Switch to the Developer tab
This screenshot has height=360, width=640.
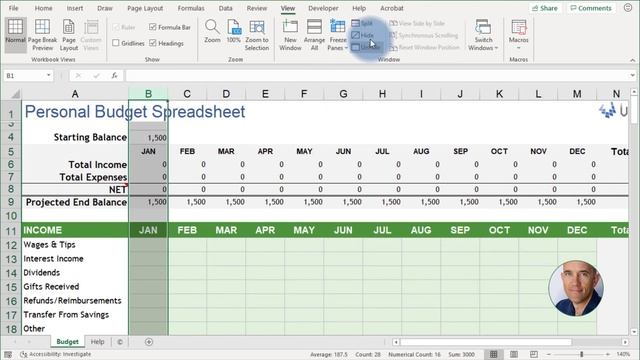point(323,8)
